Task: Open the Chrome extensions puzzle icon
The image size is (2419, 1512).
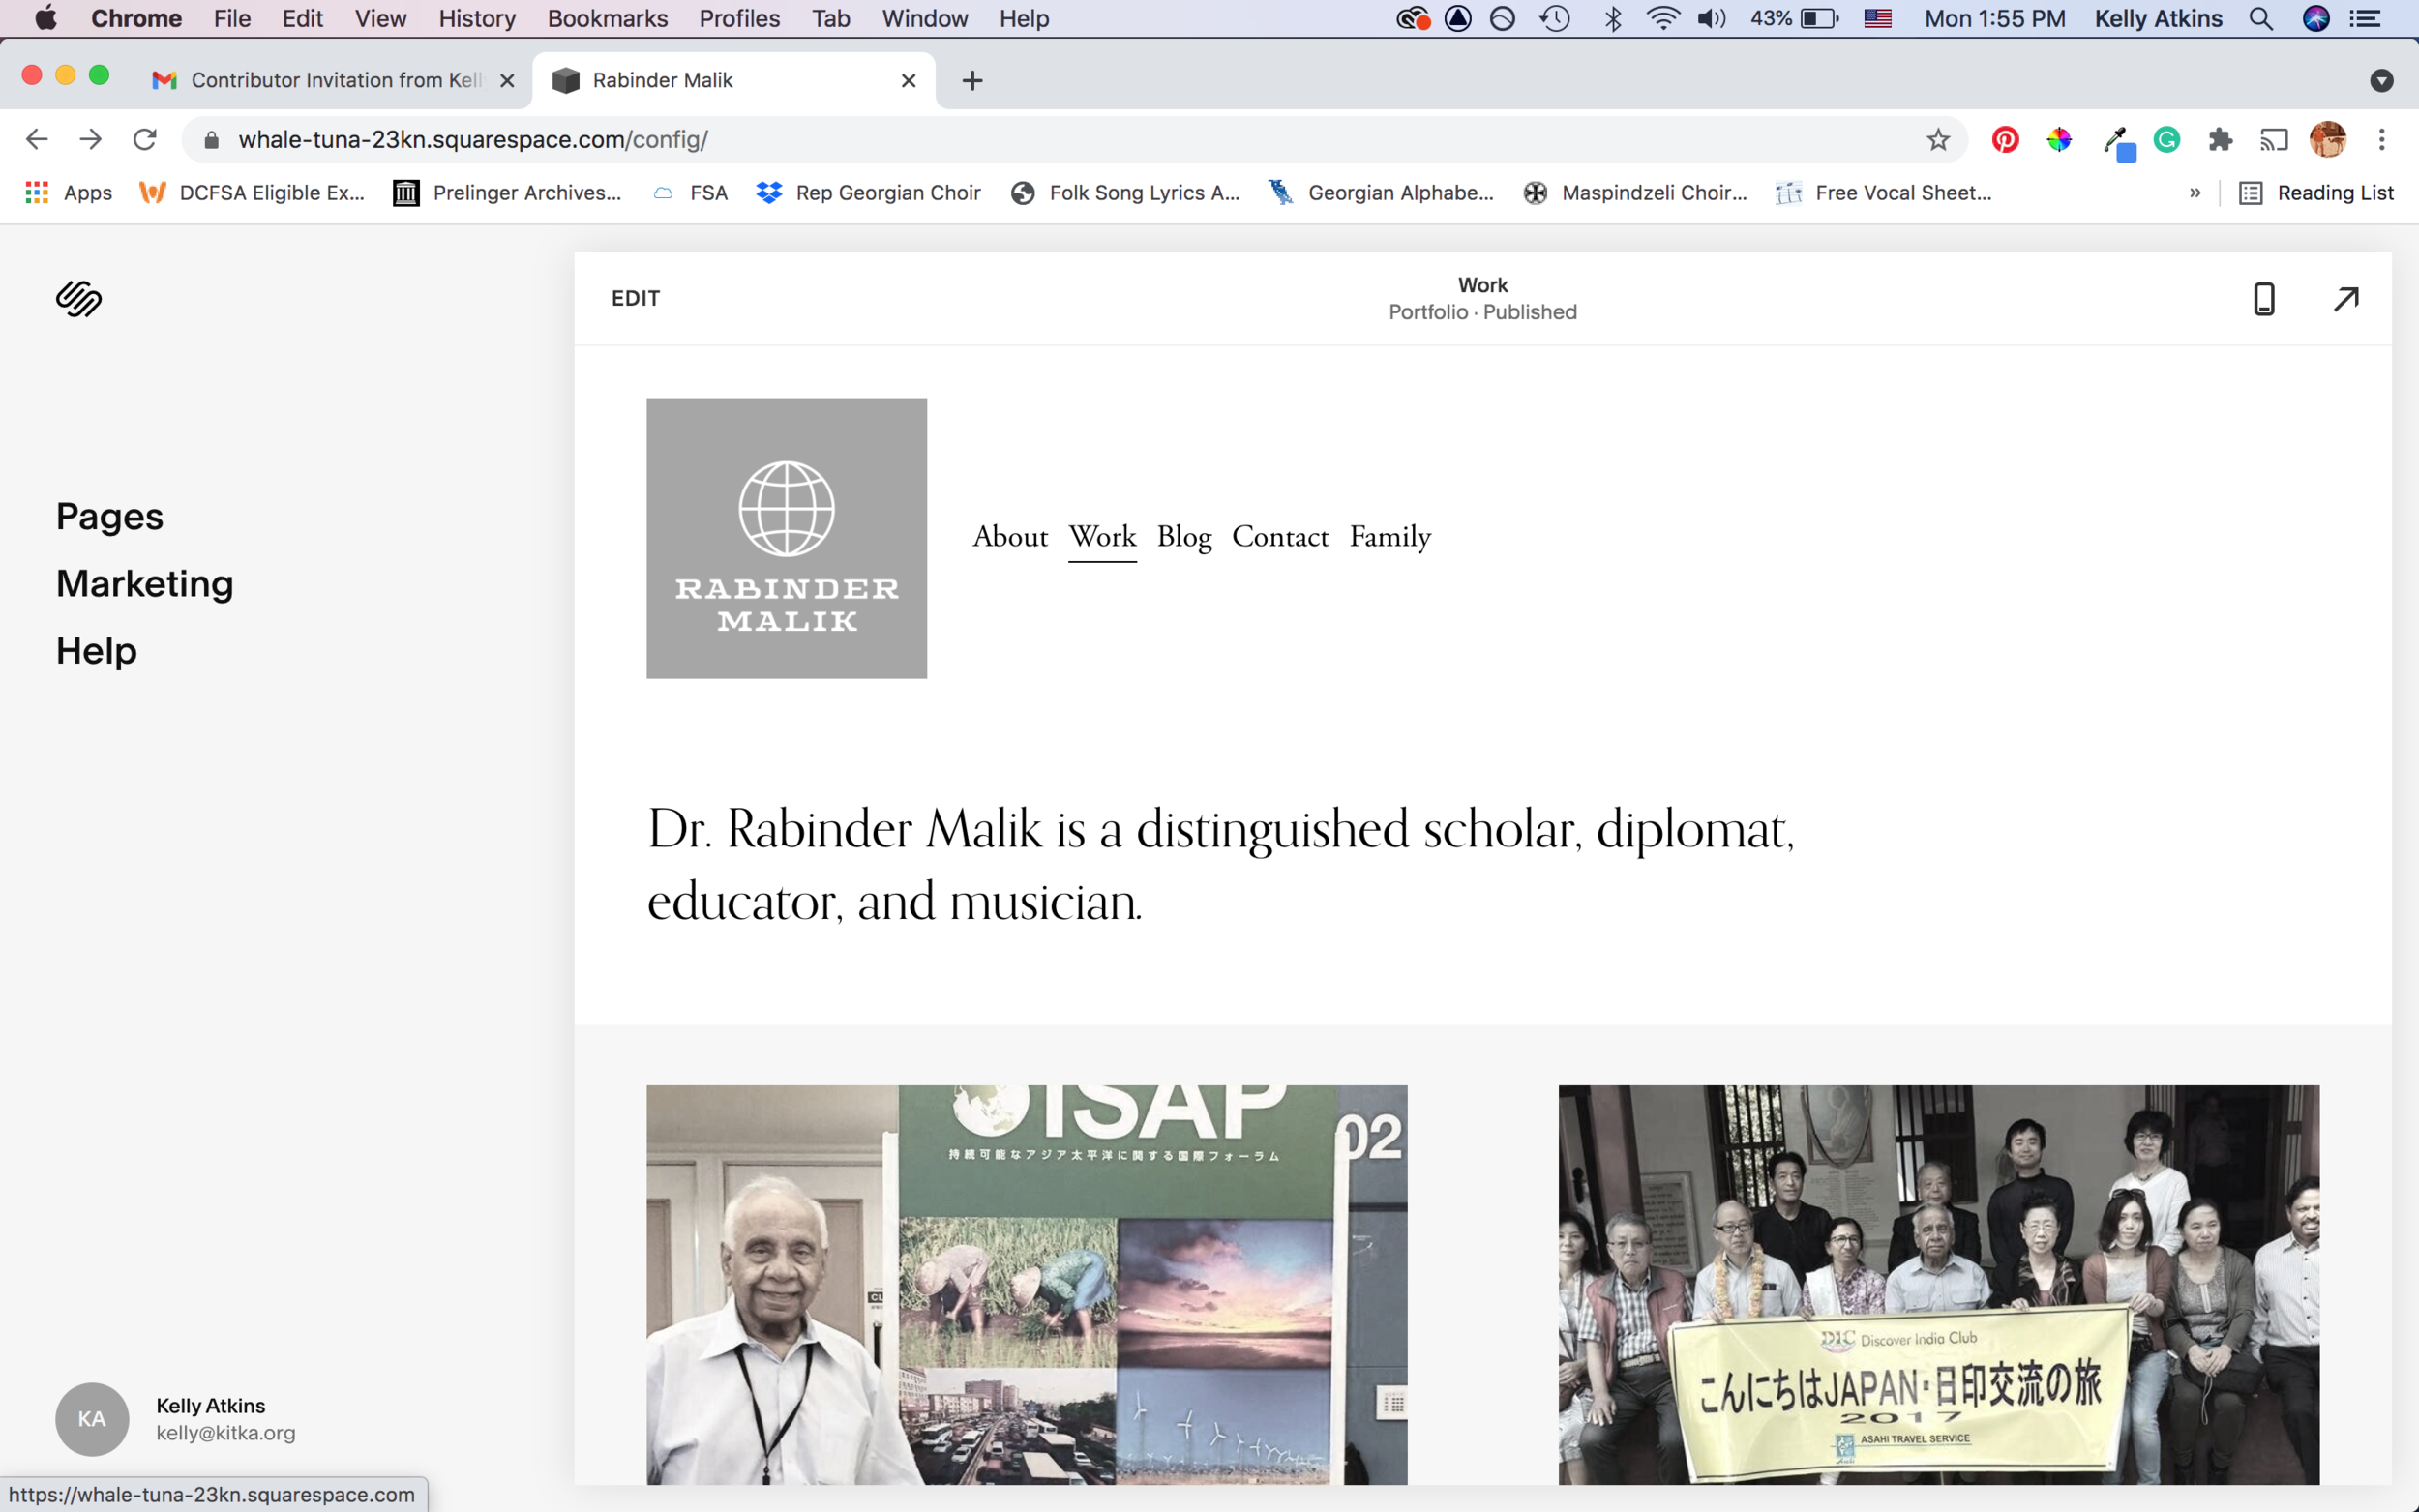Action: point(2220,140)
